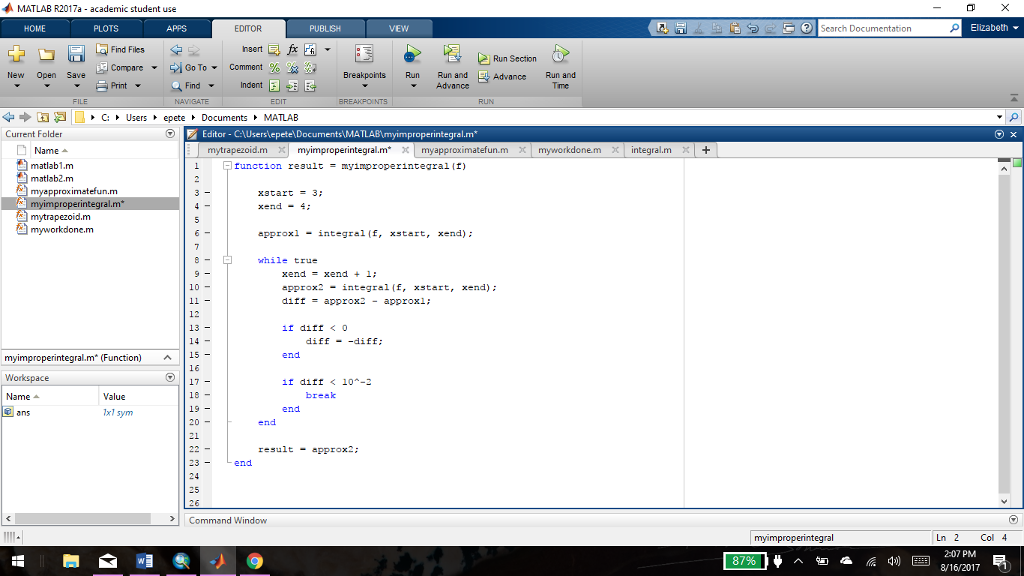The width and height of the screenshot is (1024, 576).
Task: Open the Elizabeth account dropdown
Action: (x=992, y=28)
